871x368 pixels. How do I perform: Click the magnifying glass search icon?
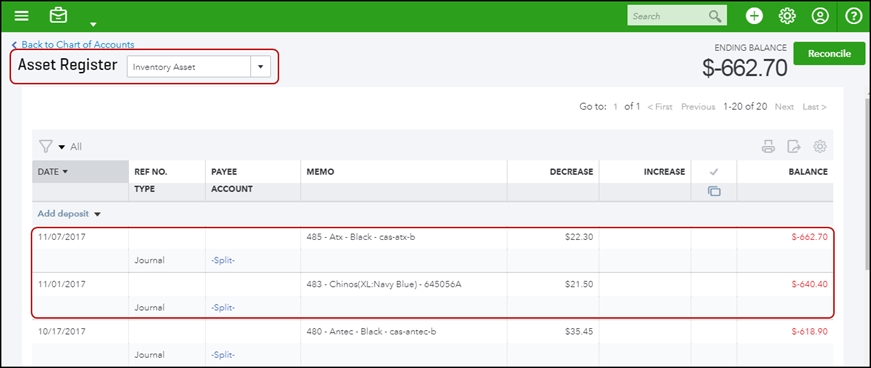pos(715,16)
